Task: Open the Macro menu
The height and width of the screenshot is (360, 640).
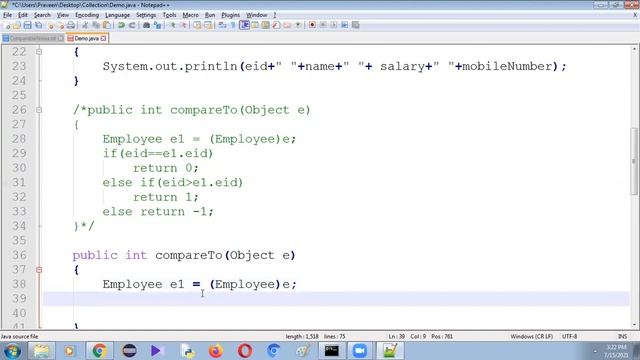Action: [x=190, y=15]
